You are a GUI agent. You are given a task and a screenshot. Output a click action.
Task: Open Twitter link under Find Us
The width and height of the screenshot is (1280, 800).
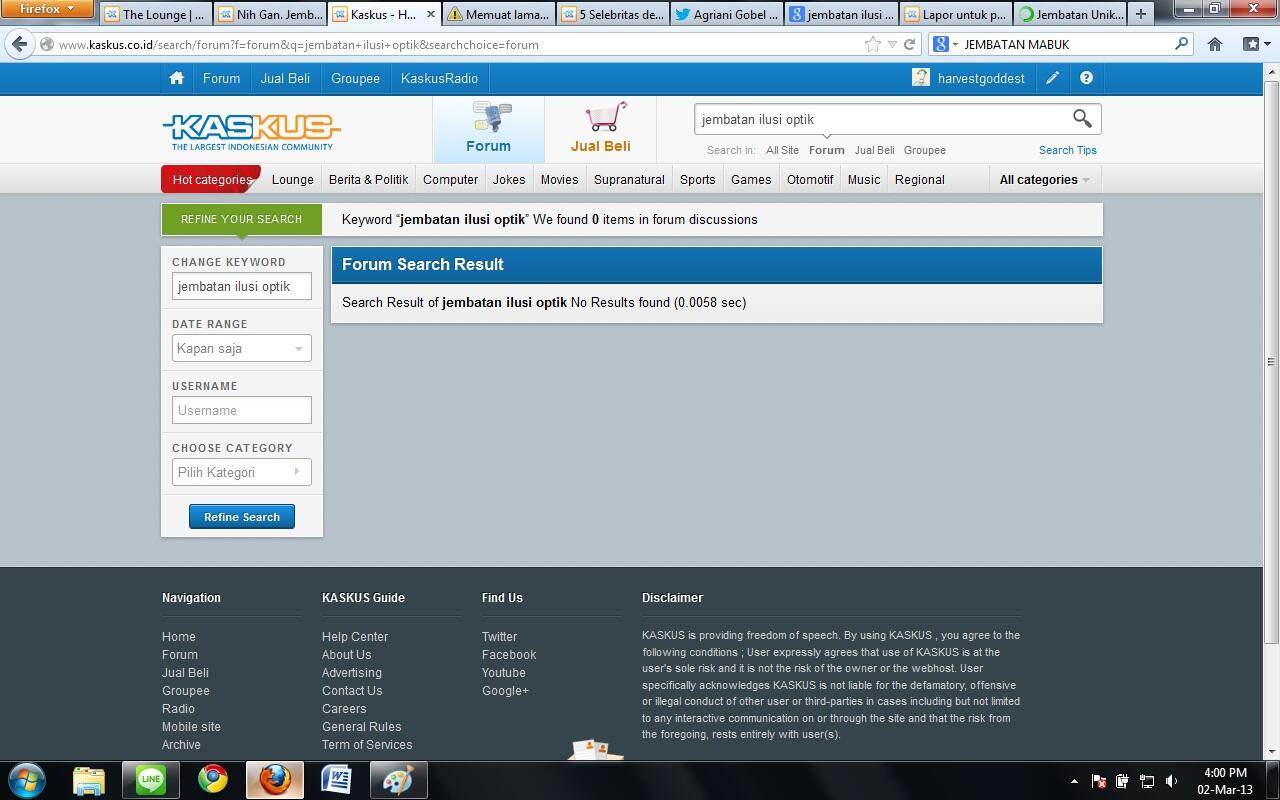click(x=499, y=637)
